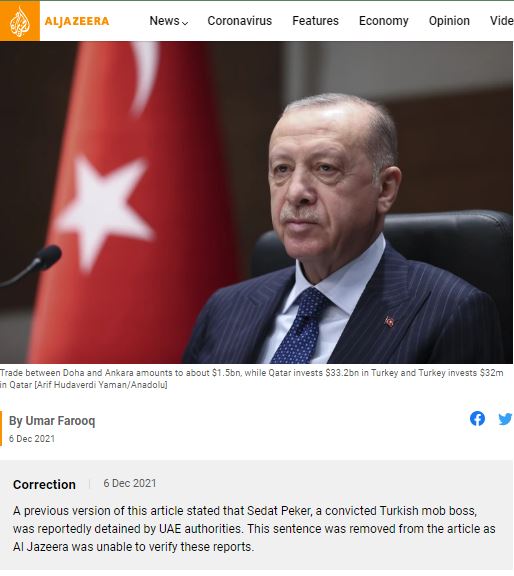Screen dimensions: 514x576
Task: Click the orange bar beside the byline
Action: tap(1, 428)
